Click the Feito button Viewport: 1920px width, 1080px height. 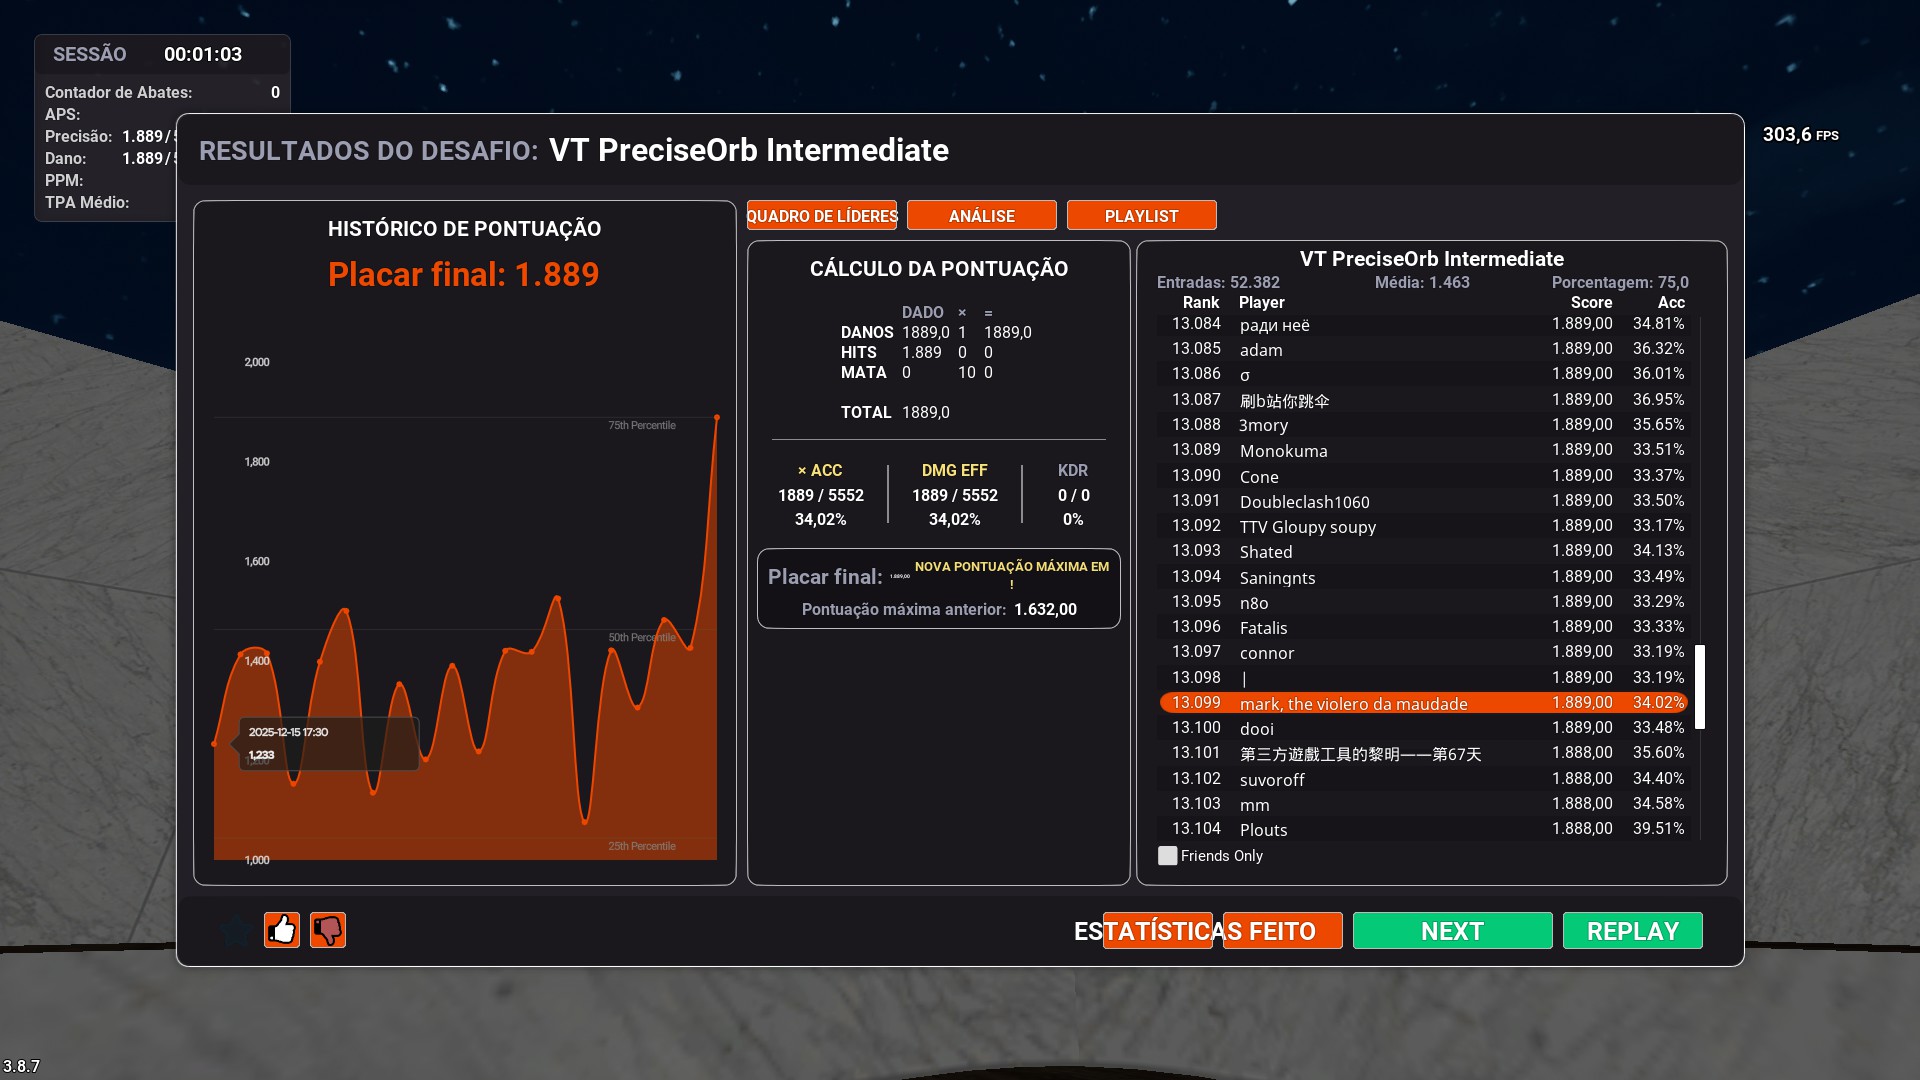[1282, 931]
